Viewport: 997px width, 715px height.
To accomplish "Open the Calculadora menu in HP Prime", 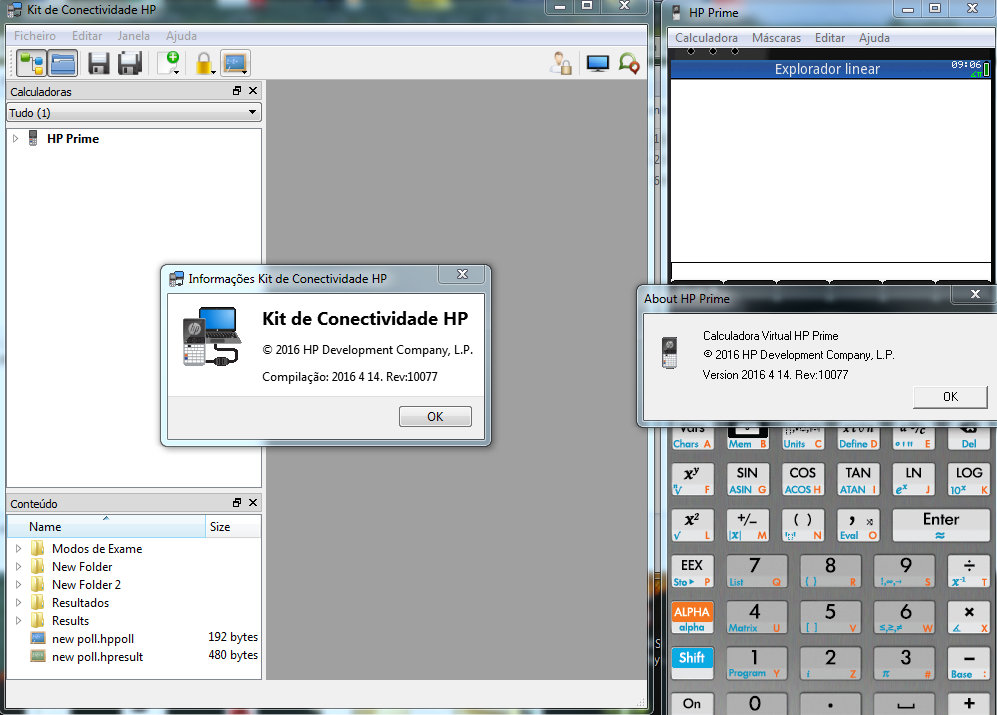I will 706,38.
